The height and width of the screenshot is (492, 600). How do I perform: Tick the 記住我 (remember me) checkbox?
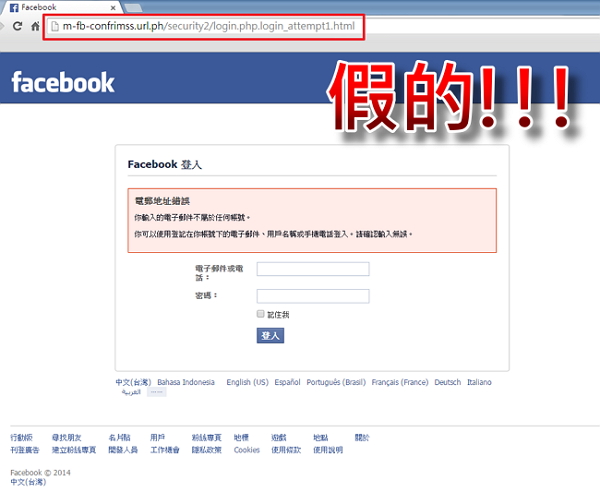(261, 314)
